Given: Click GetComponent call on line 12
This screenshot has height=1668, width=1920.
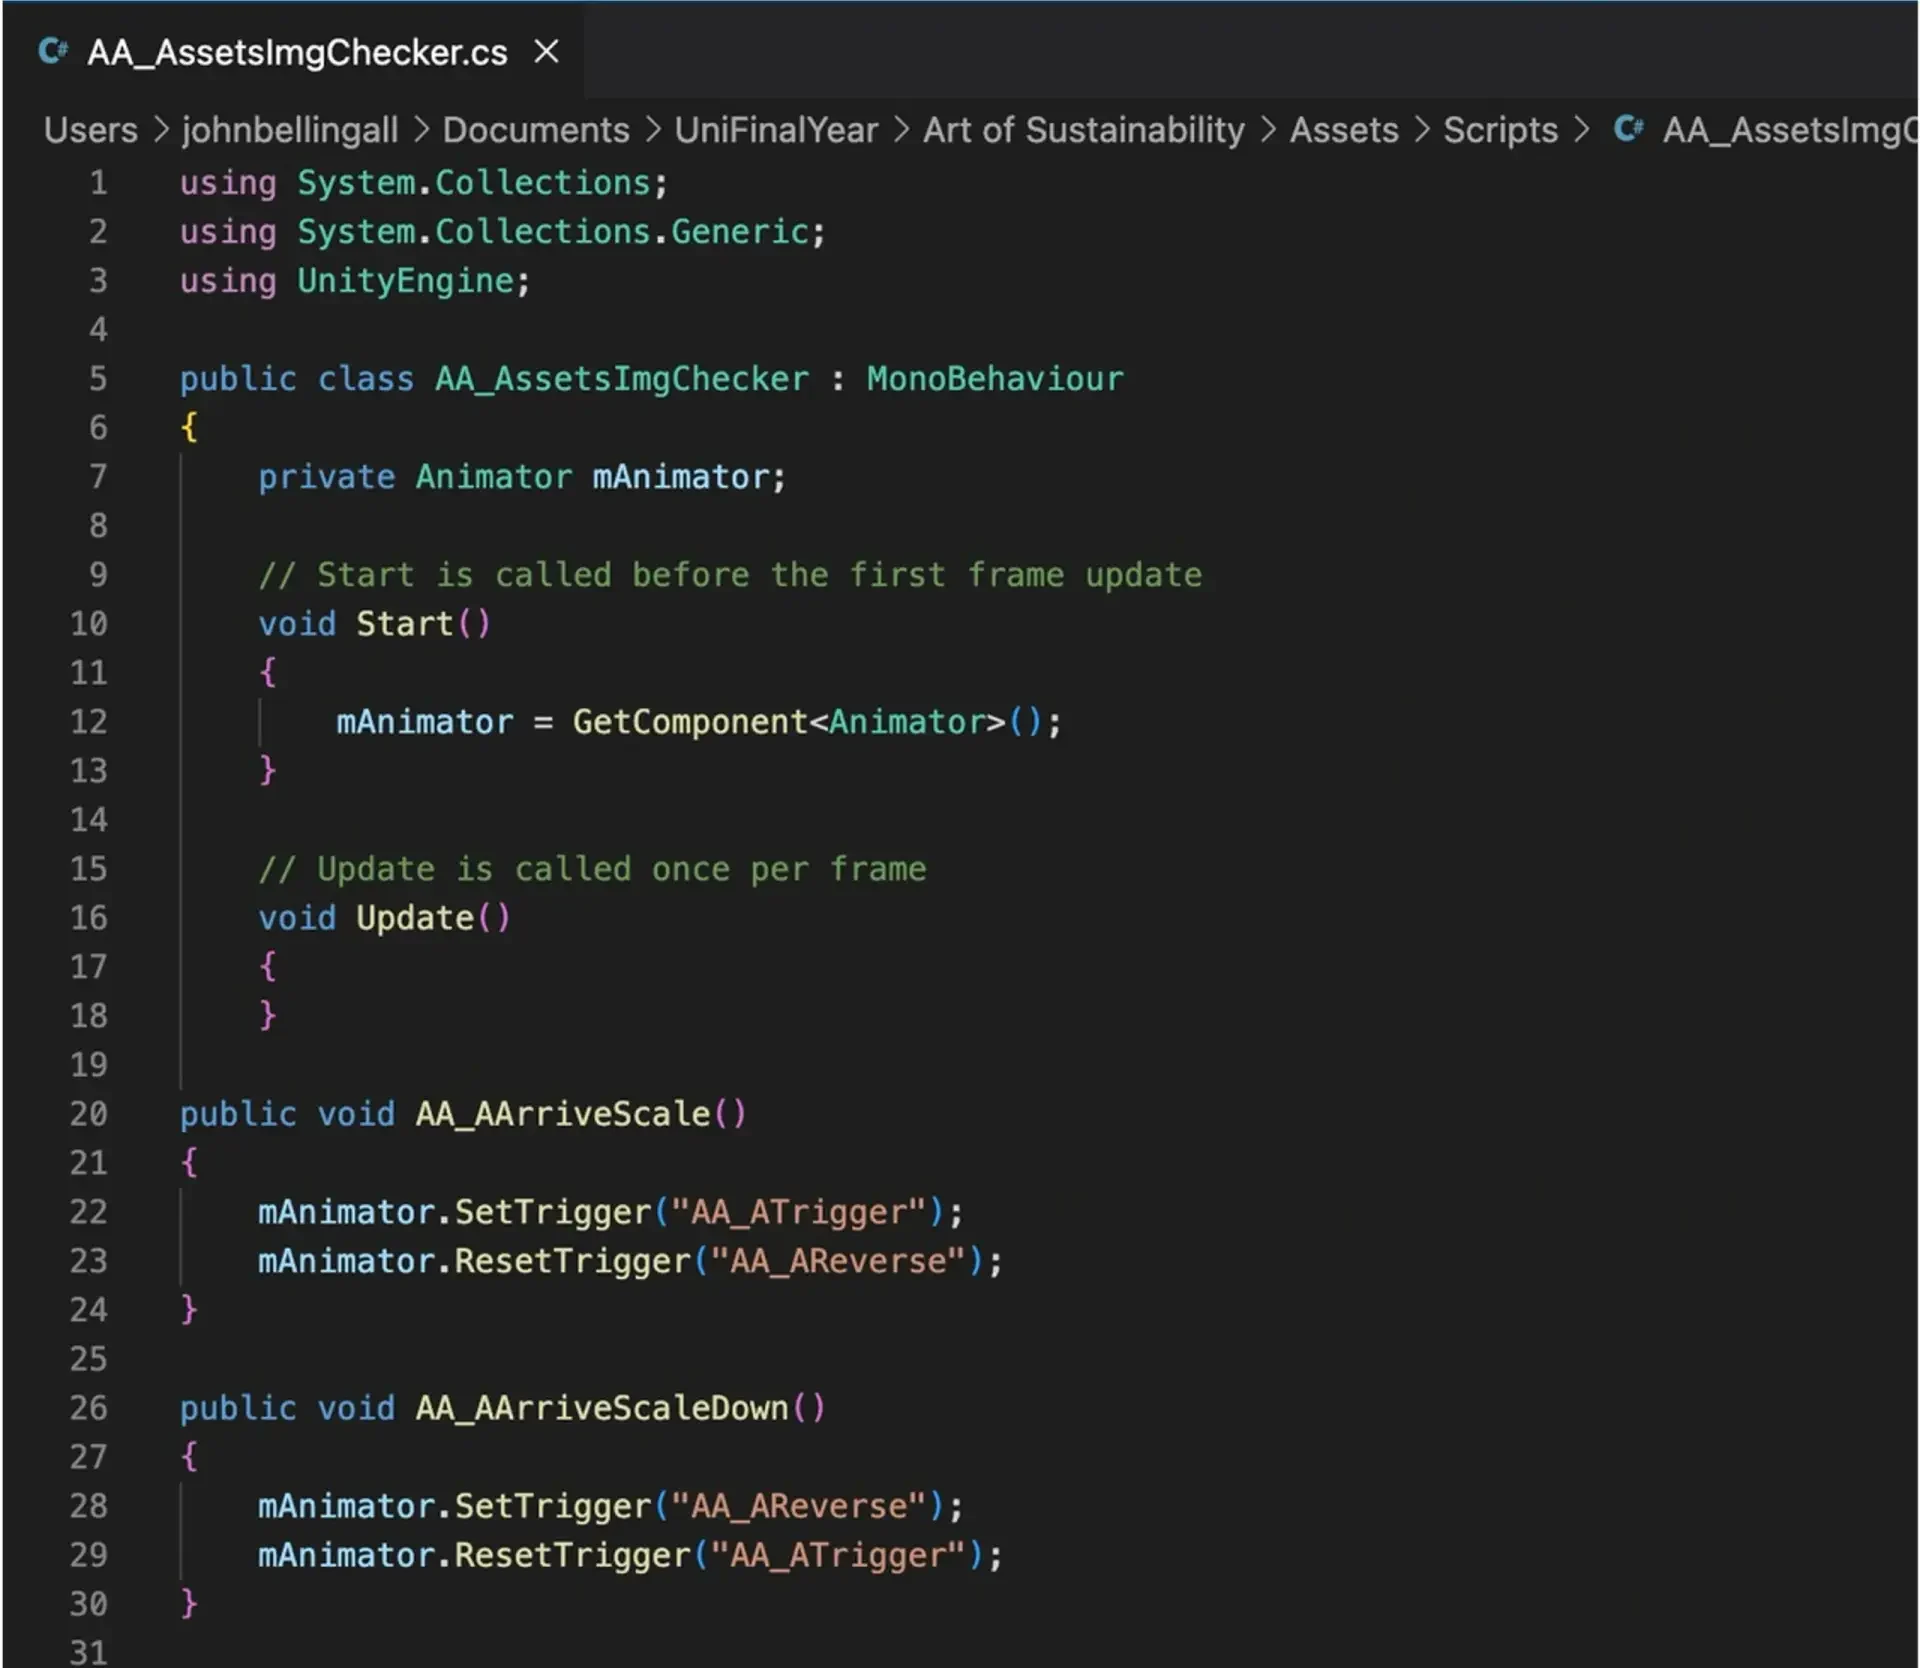Looking at the screenshot, I should tap(689, 722).
